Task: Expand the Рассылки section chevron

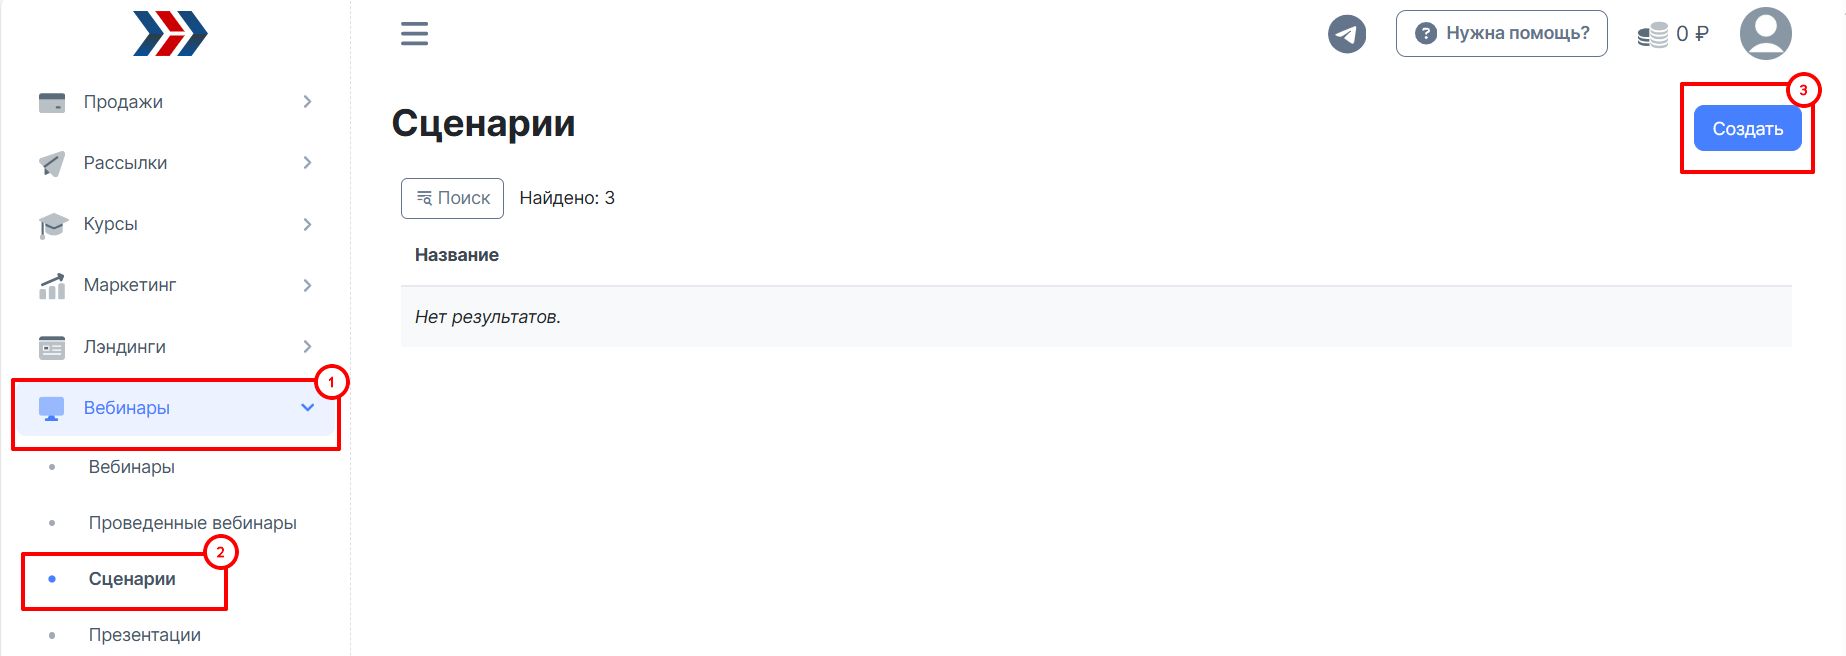Action: point(307,163)
